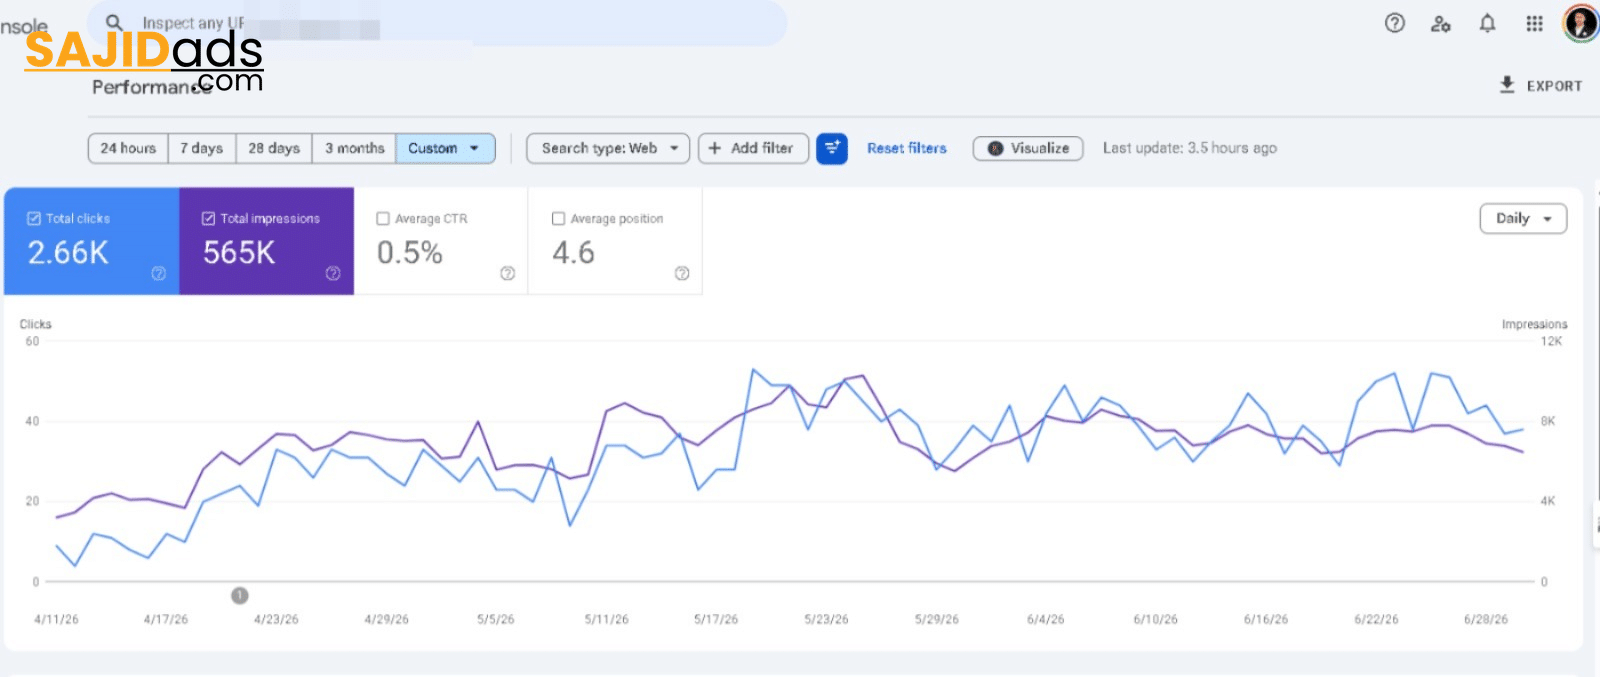Click Total impressions help icon
Viewport: 1600px width, 677px height.
333,273
